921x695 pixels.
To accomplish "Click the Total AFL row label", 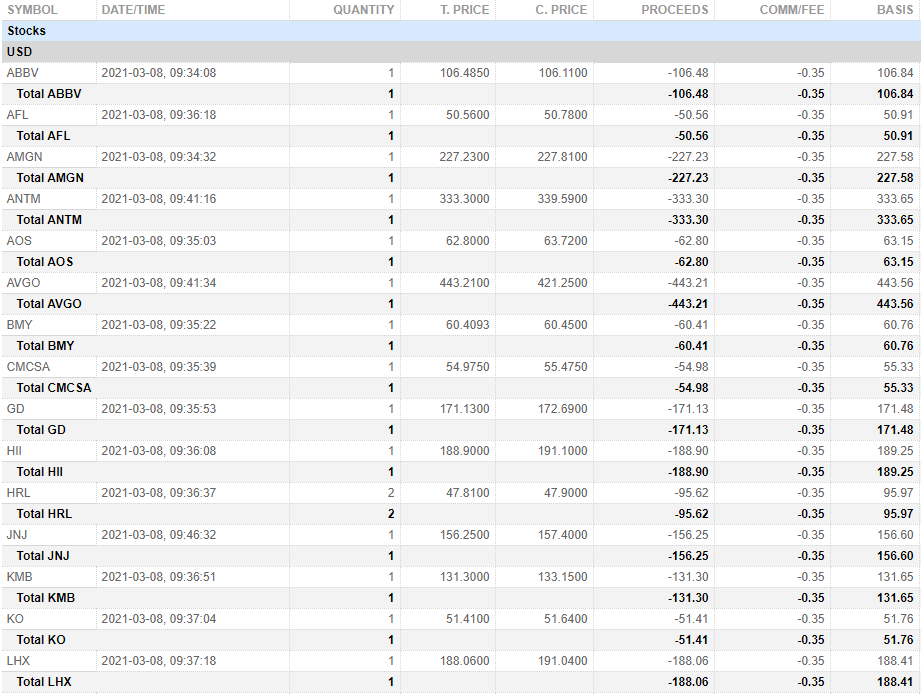I will (43, 136).
